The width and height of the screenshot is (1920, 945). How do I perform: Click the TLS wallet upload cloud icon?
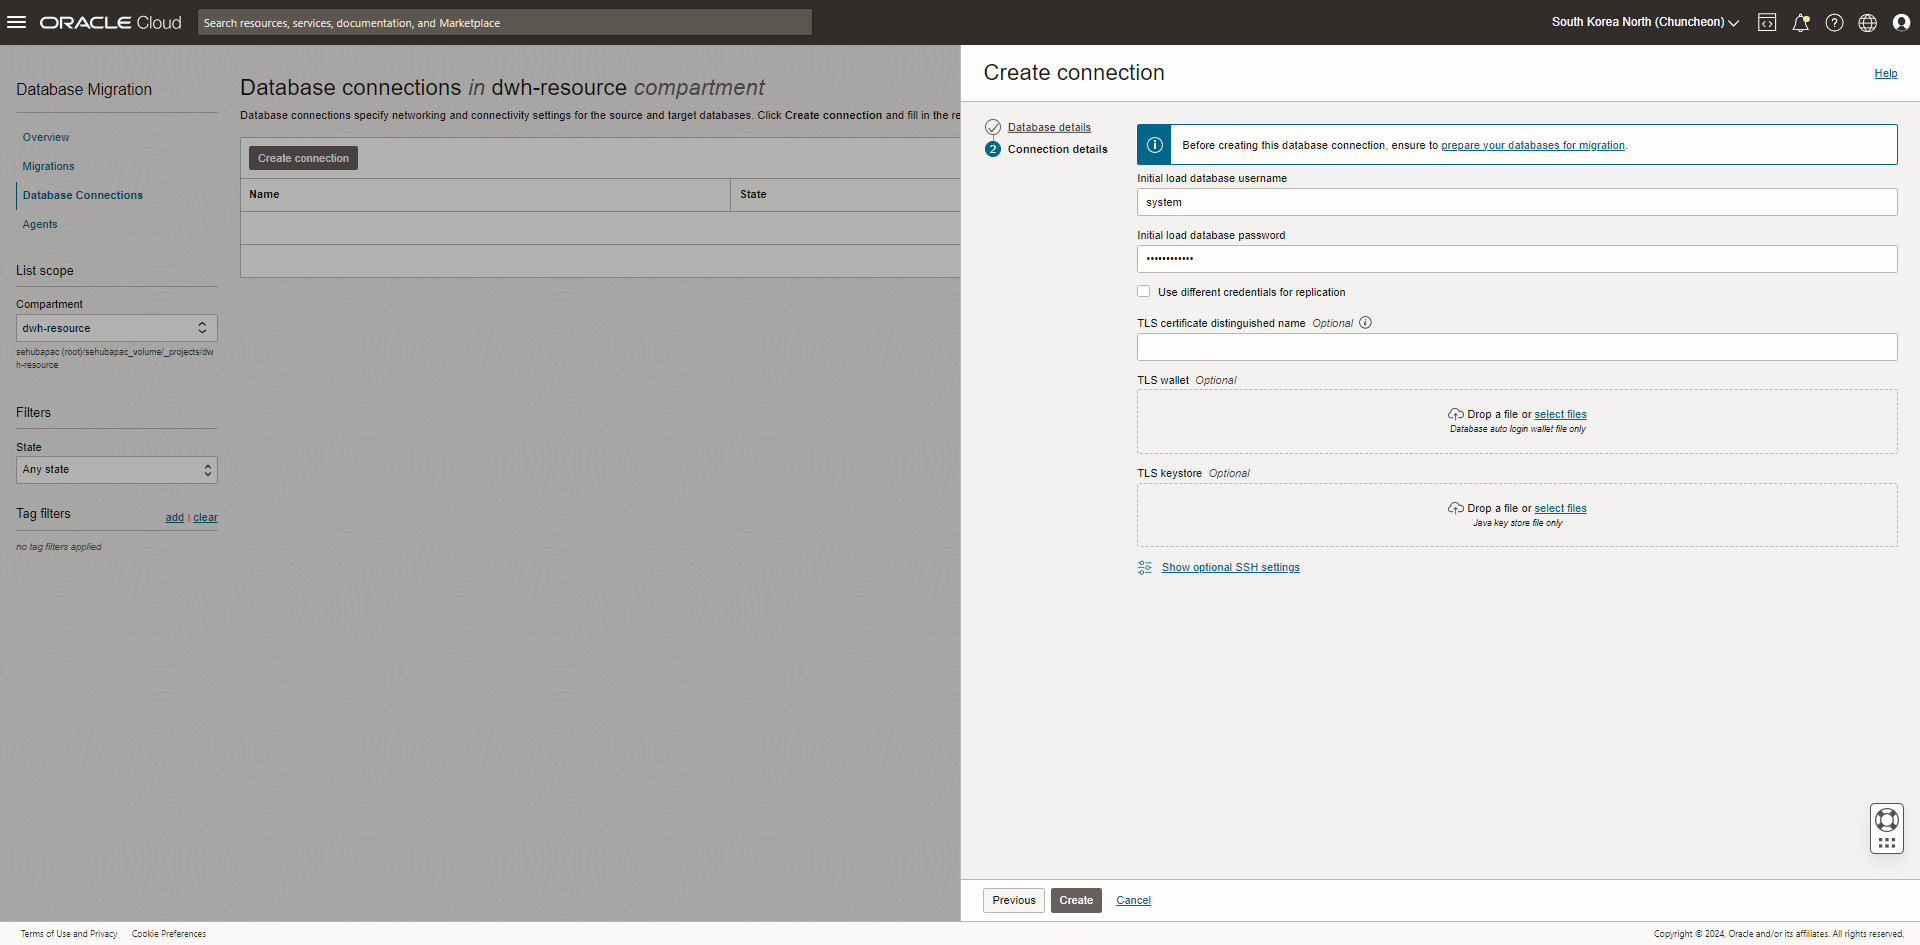[x=1456, y=414]
